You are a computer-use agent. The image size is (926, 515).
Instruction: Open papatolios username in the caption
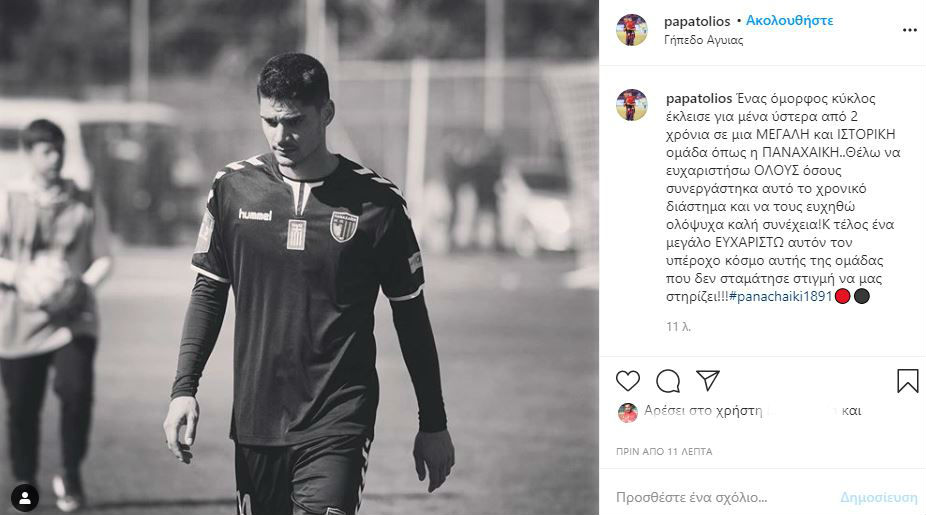pos(699,99)
